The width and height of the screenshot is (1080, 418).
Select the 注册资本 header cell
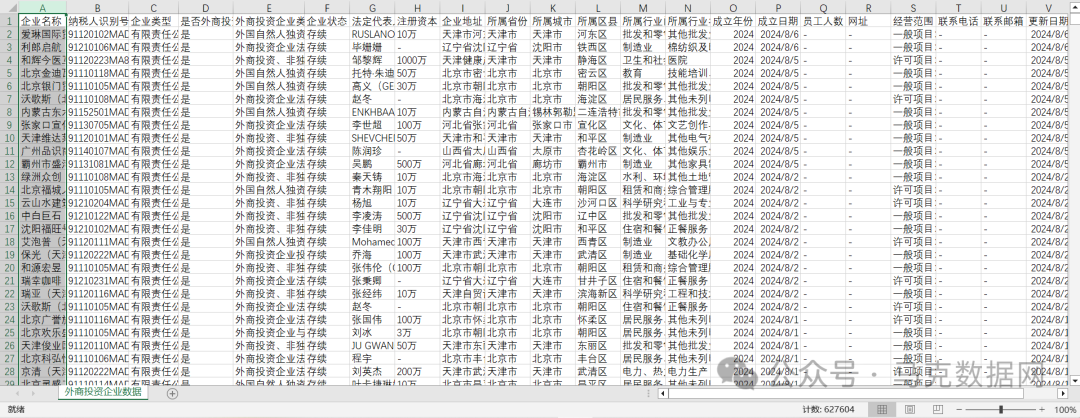417,21
